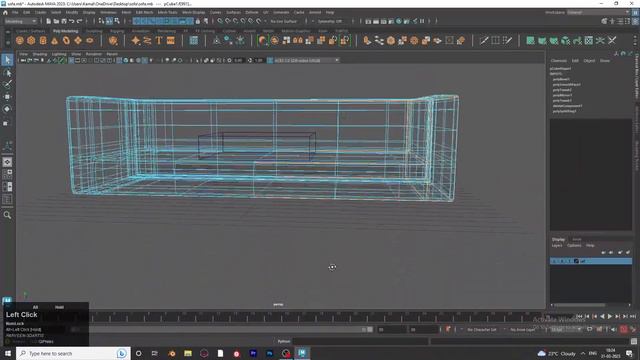
Task: Toggle selection lock icon in the status line
Action: click(198, 21)
